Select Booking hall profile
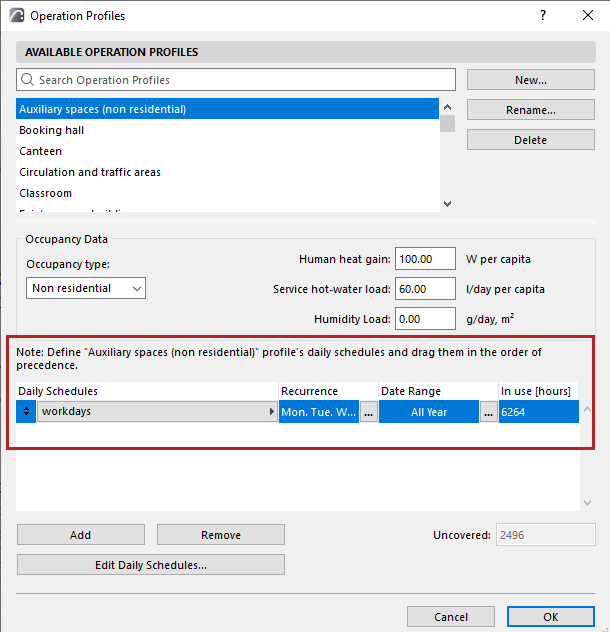Image resolution: width=610 pixels, height=632 pixels. coord(51,130)
